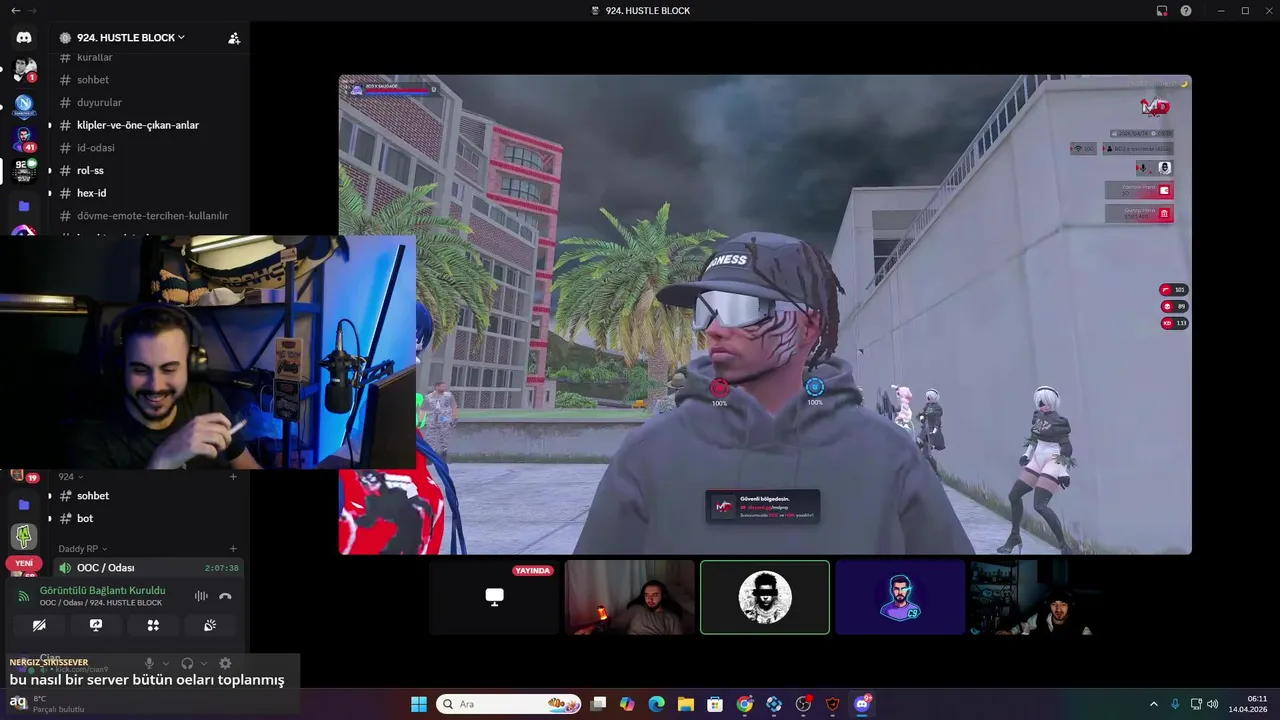Invite people to 924. HUSTLE BLOCK
This screenshot has width=1280, height=720.
pyautogui.click(x=234, y=38)
